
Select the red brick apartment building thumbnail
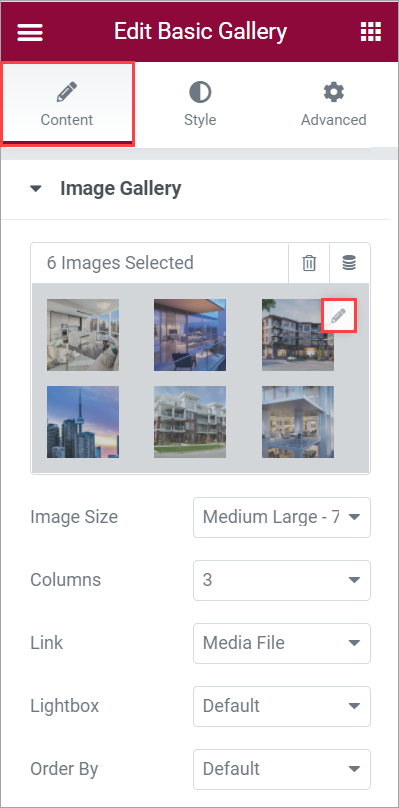click(x=190, y=422)
